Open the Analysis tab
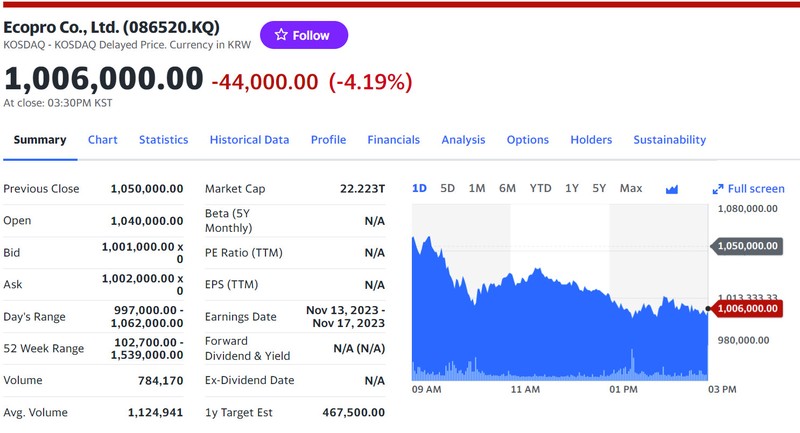This screenshot has height=433, width=800. coord(463,140)
